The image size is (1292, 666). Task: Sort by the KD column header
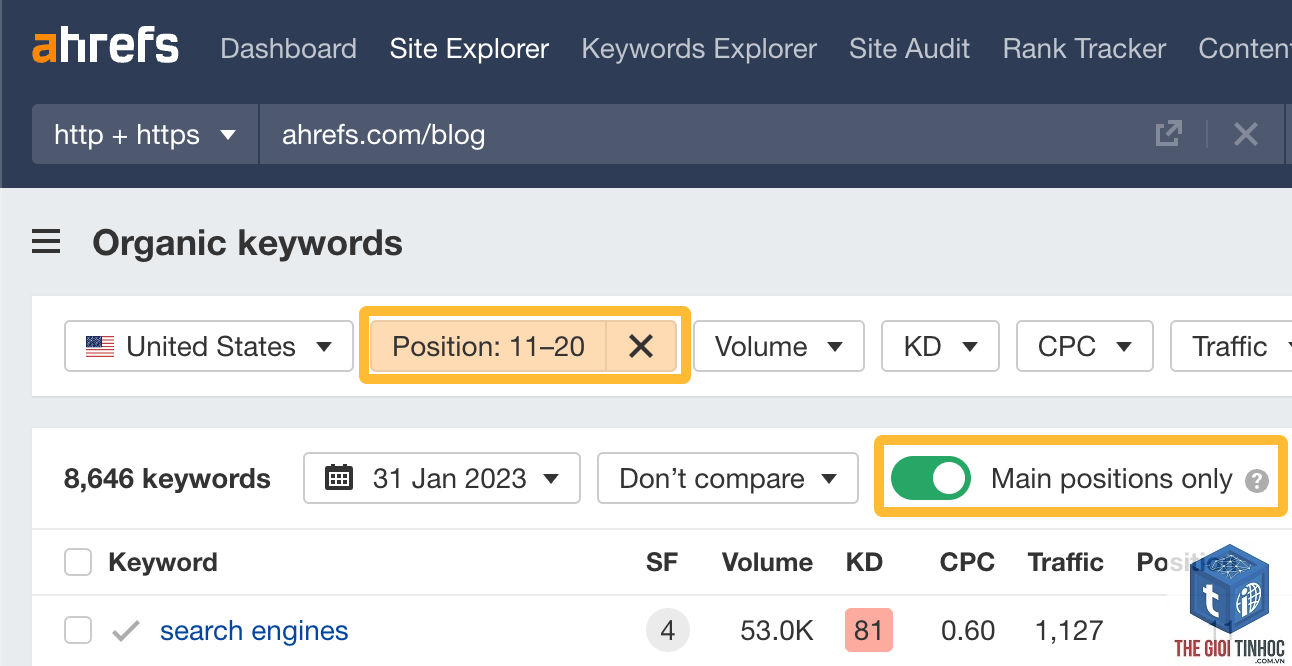tap(864, 562)
